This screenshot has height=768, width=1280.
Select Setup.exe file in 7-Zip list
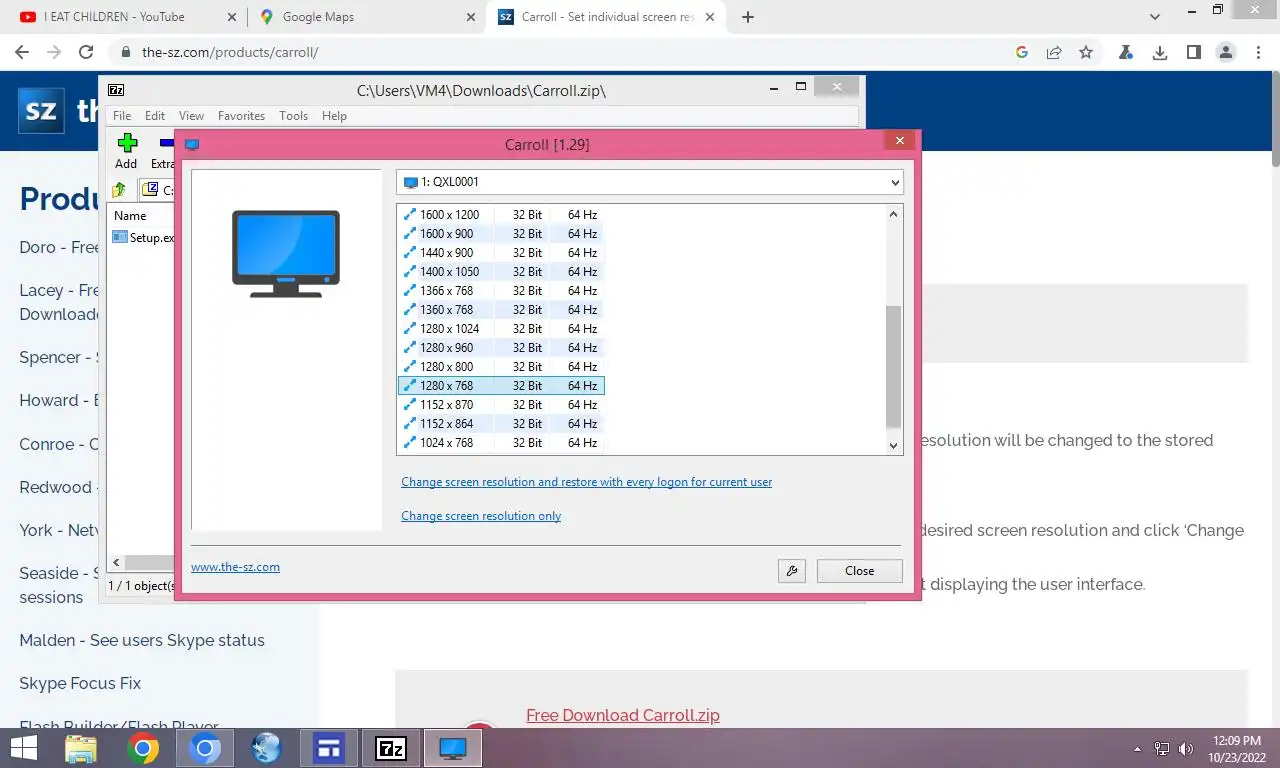click(143, 238)
